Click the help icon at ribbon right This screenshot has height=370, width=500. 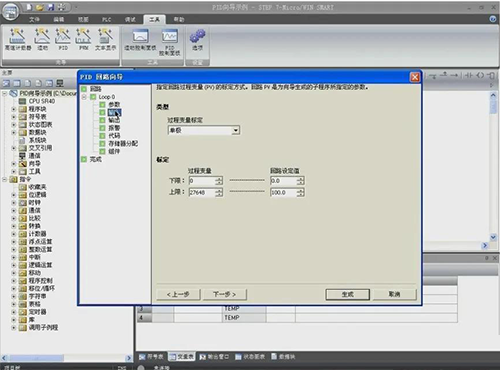point(493,19)
